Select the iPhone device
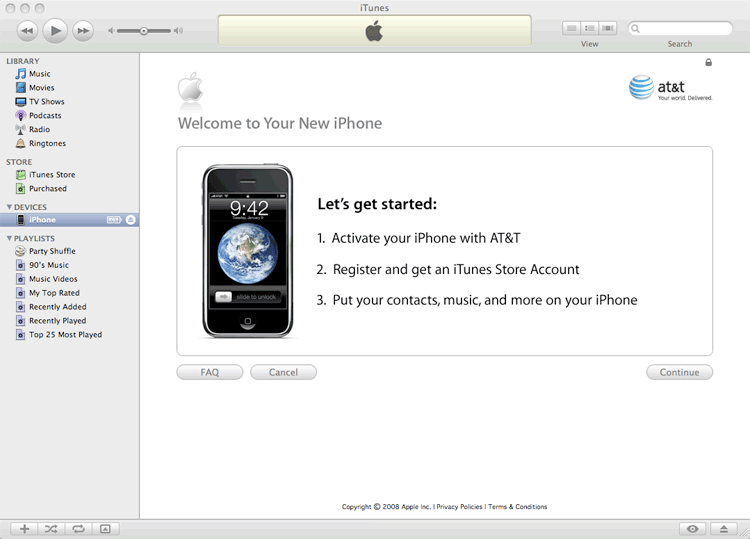 [69, 220]
